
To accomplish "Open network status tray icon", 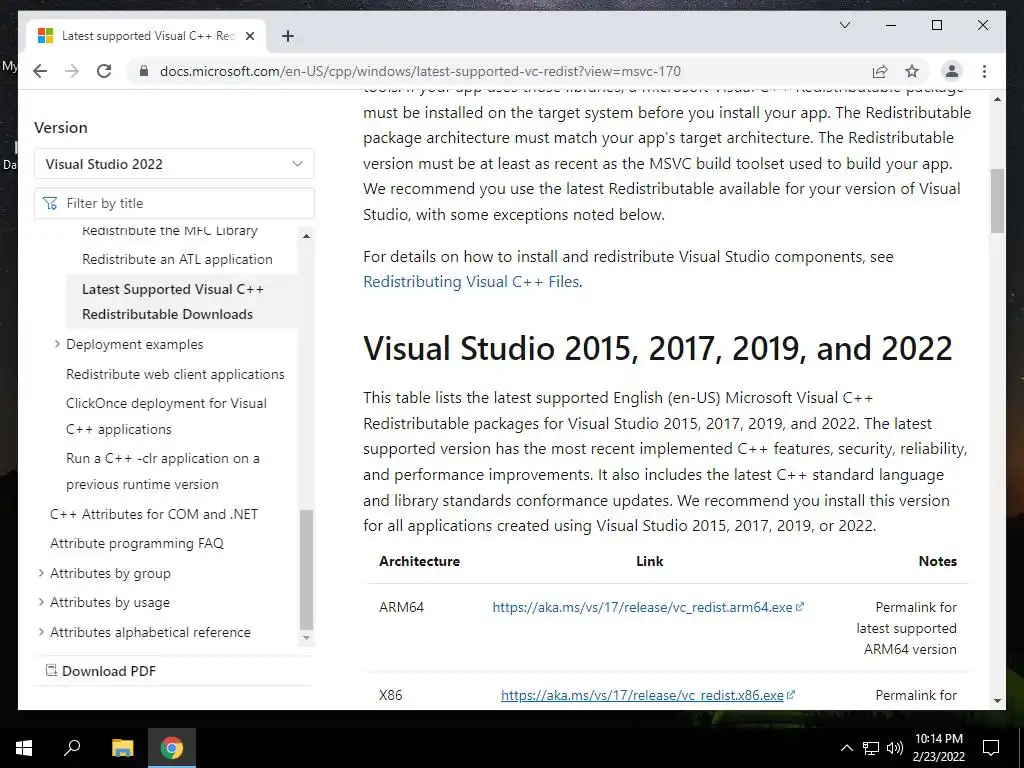I will (871, 748).
